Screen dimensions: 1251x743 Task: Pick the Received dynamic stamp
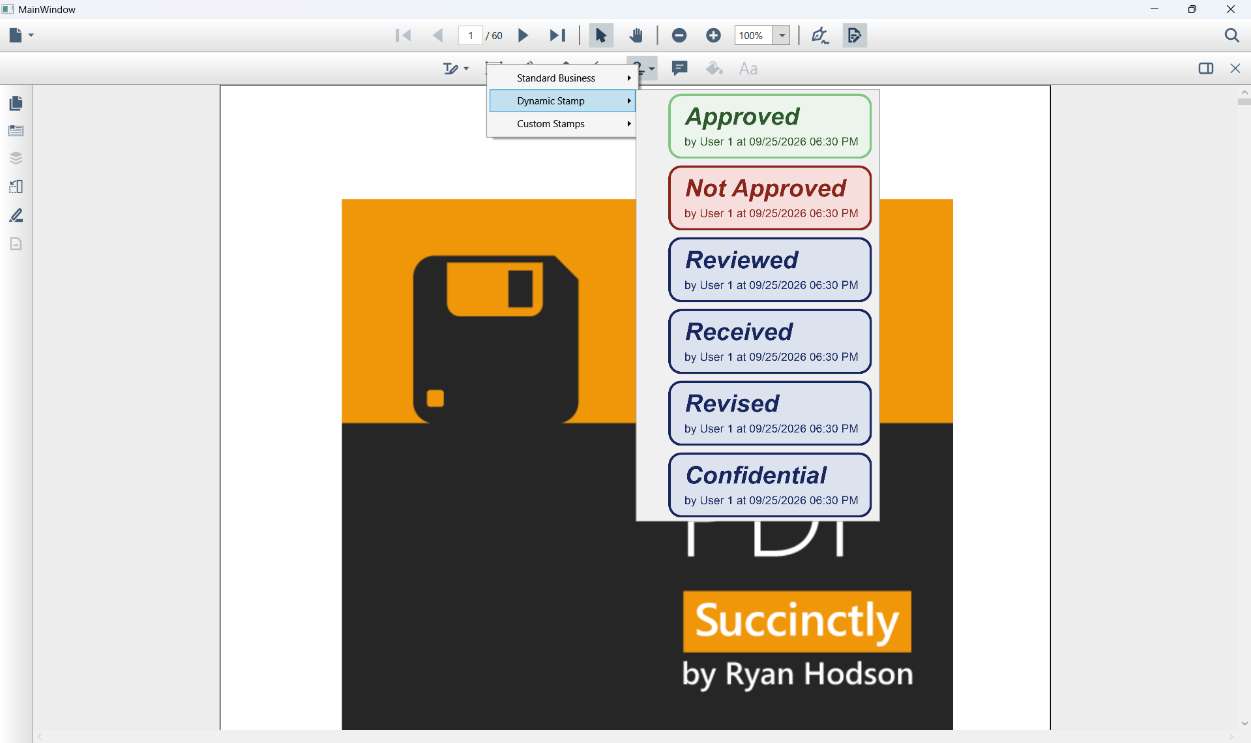pyautogui.click(x=770, y=342)
